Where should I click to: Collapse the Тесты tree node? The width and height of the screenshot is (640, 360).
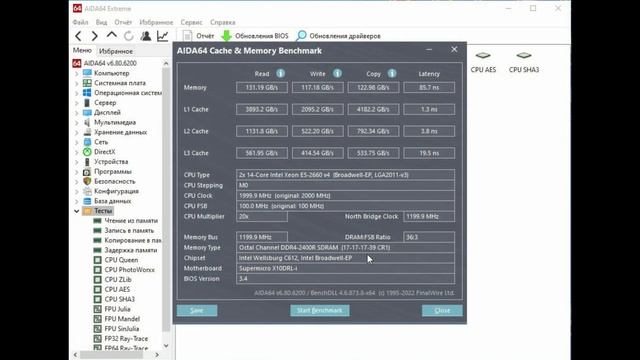click(77, 211)
